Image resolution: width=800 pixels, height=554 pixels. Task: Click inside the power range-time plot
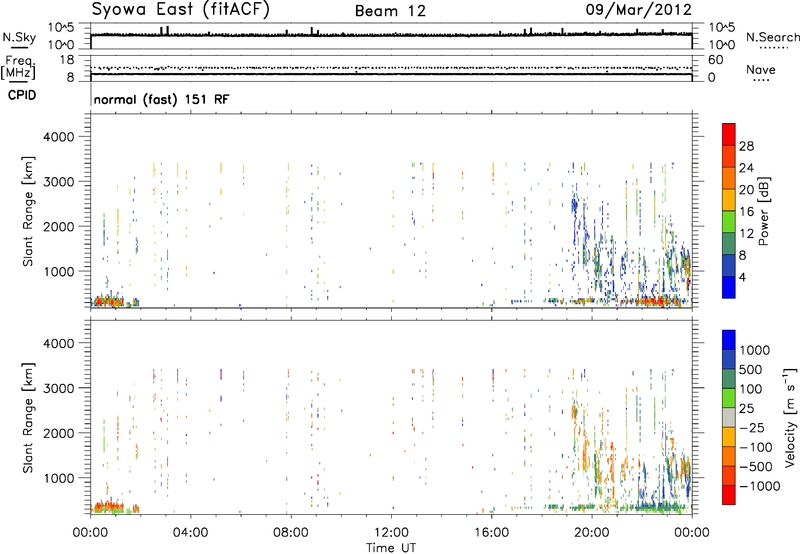tap(391, 211)
